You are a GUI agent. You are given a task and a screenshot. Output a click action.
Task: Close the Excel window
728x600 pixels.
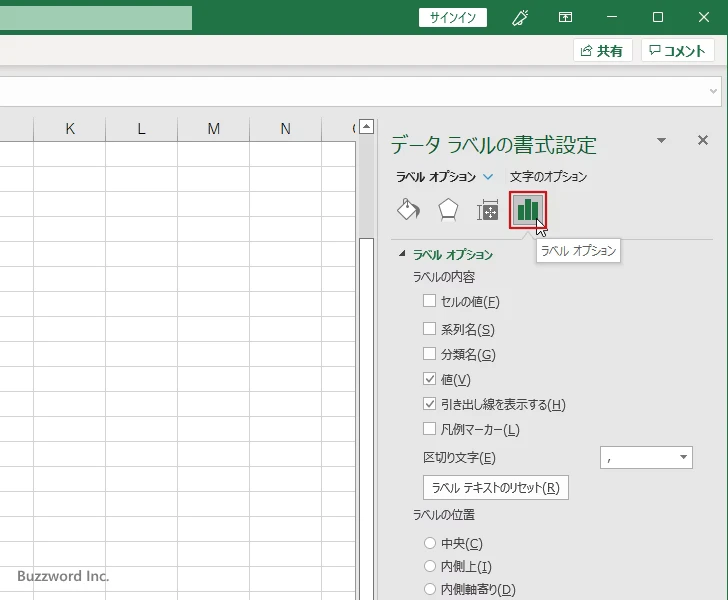pyautogui.click(x=703, y=17)
